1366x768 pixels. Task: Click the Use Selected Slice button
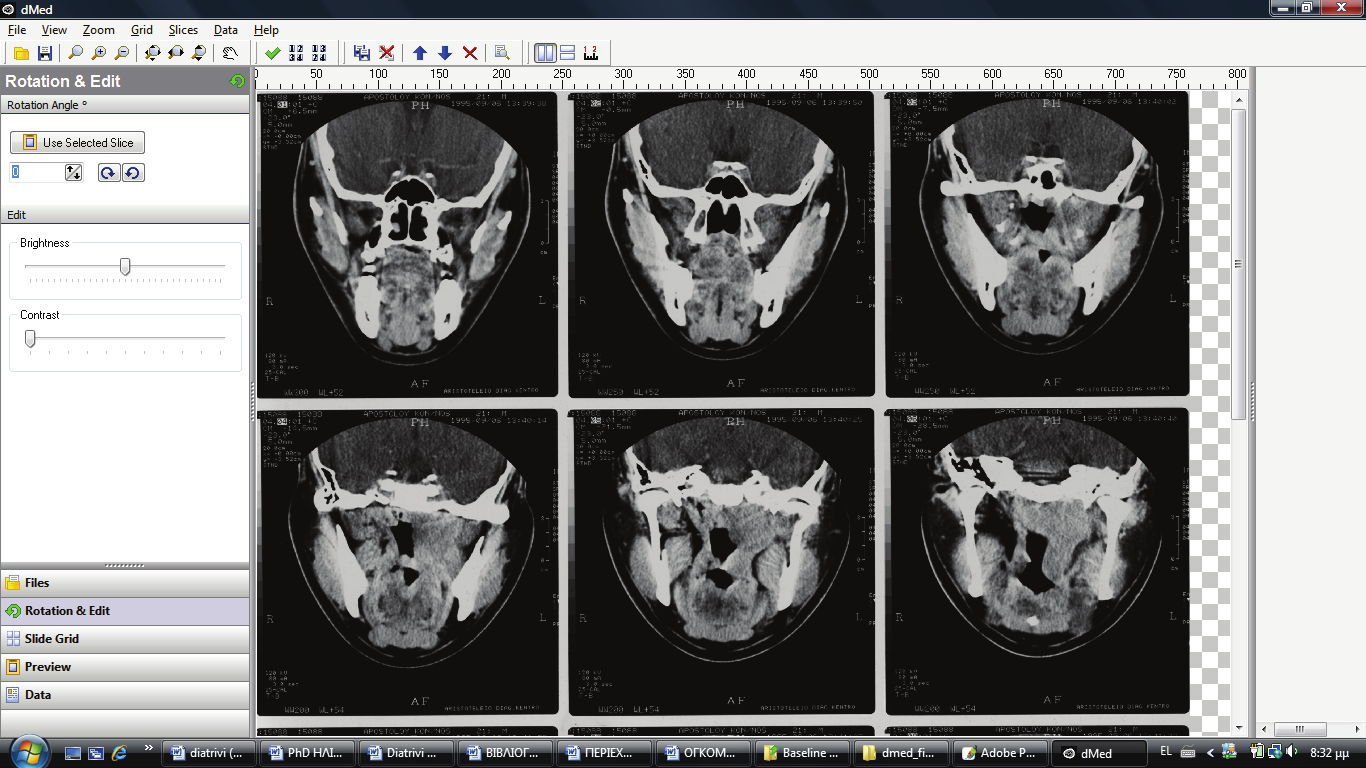click(x=77, y=143)
